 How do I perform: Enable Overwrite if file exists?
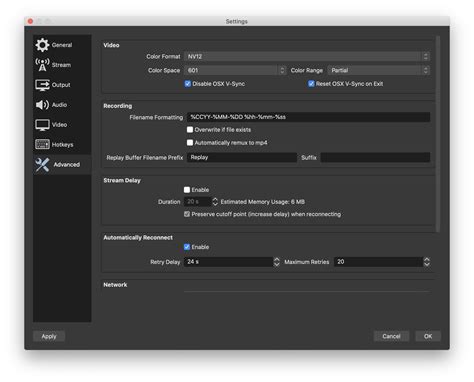190,129
